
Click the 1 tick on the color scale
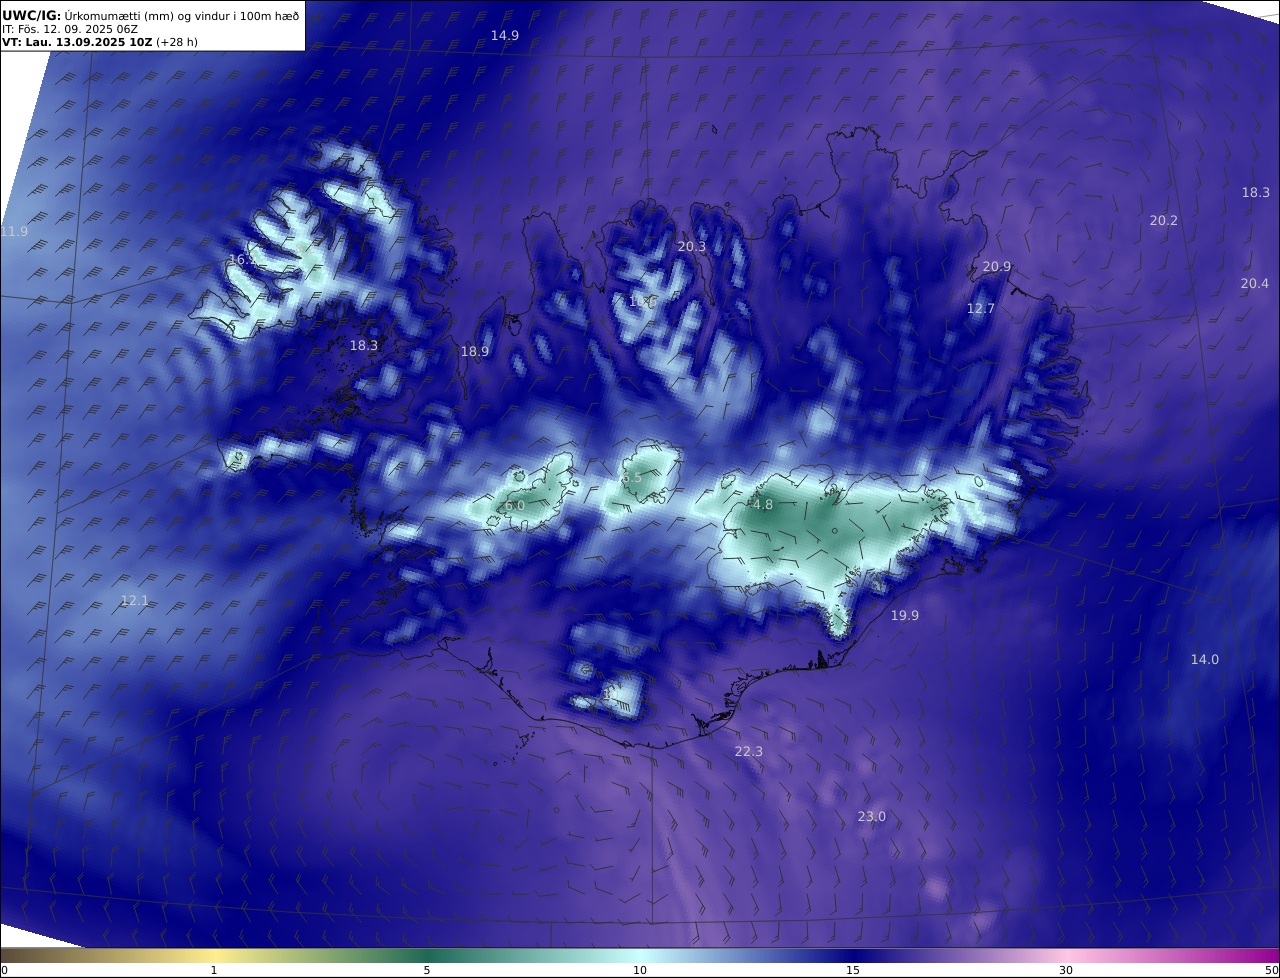214,970
